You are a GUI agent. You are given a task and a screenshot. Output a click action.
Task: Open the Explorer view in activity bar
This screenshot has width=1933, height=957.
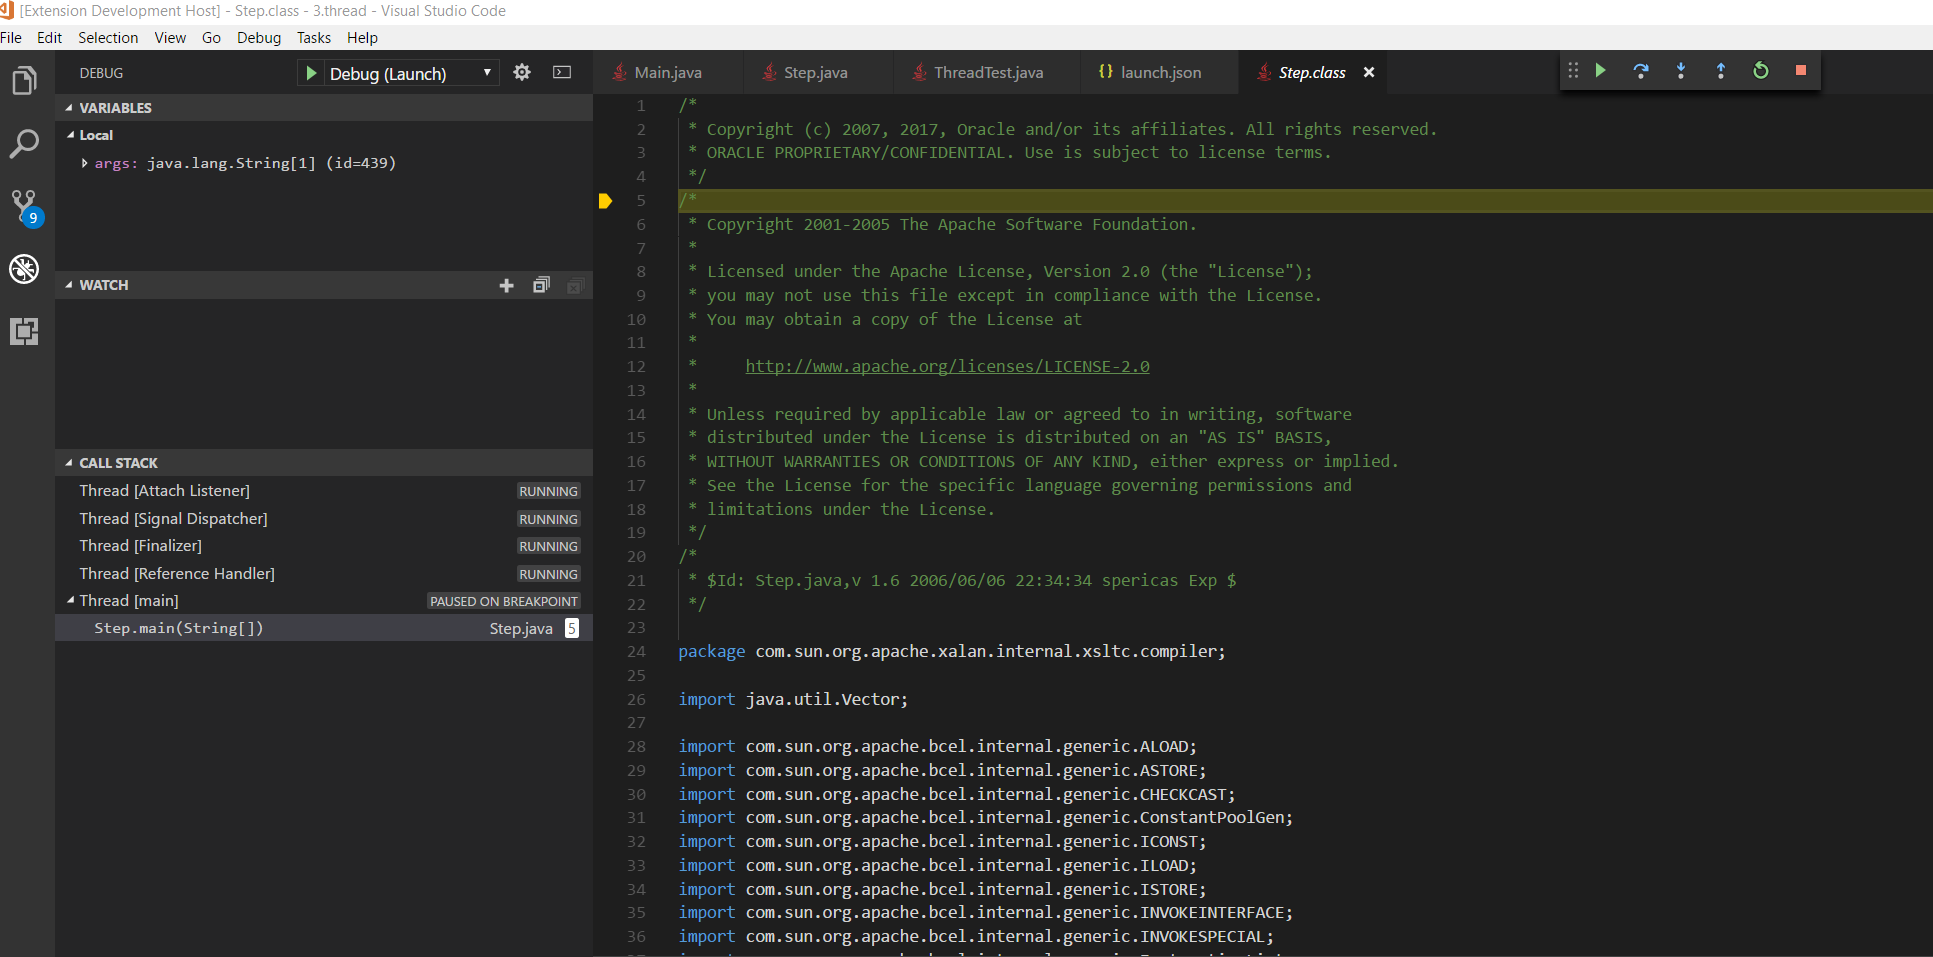(24, 80)
